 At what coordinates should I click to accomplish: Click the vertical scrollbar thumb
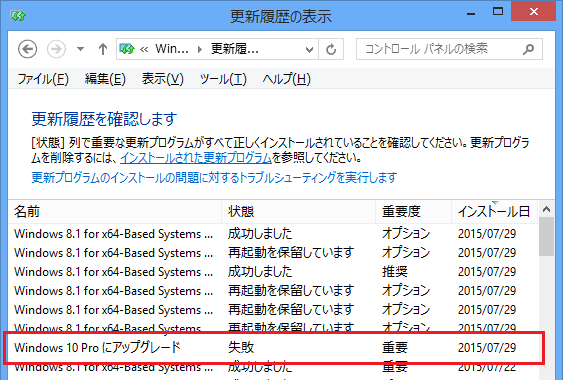coord(546,237)
